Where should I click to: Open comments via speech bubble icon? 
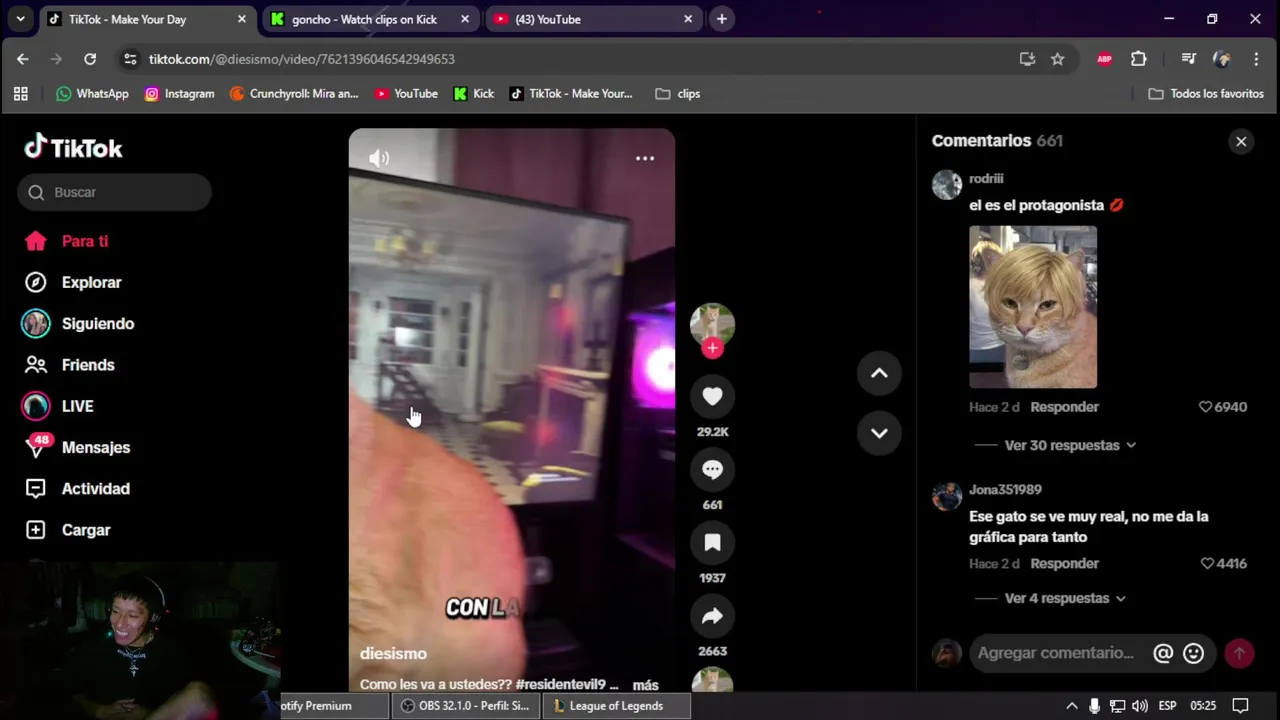[712, 469]
